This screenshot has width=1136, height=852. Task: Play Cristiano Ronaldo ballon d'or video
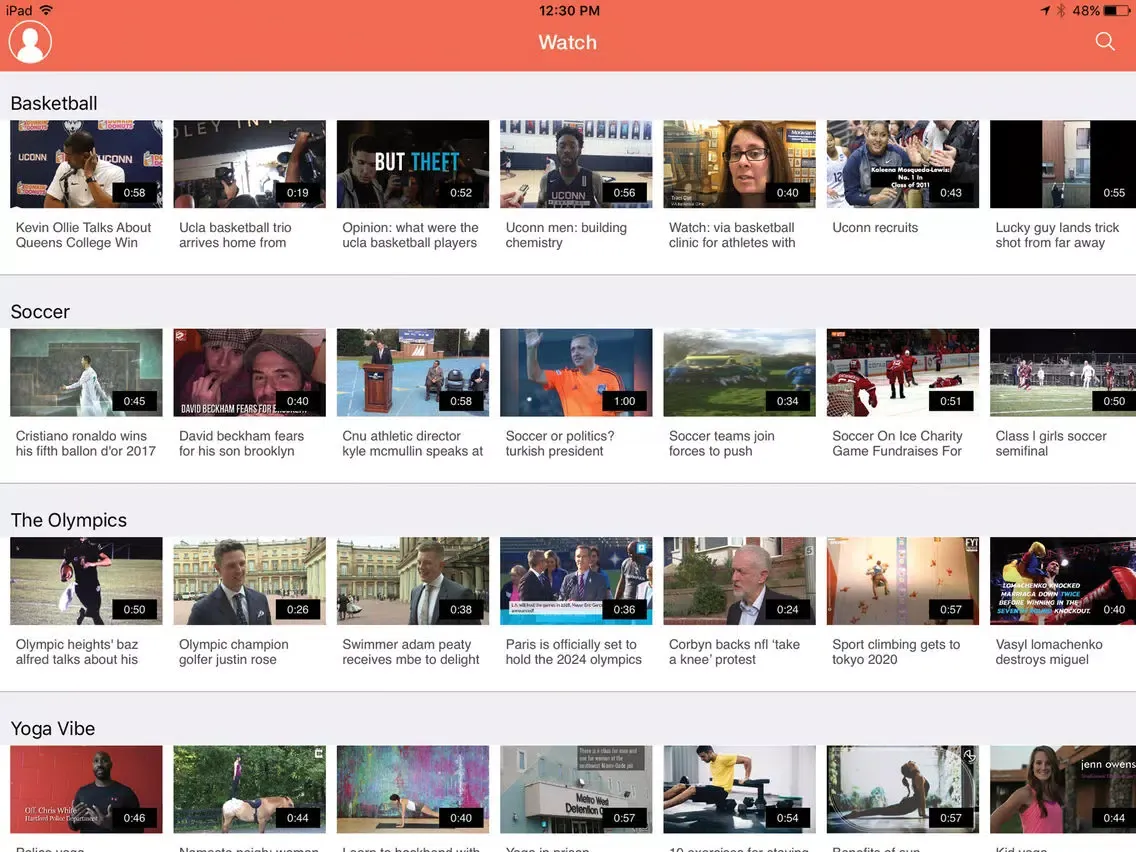tap(86, 372)
